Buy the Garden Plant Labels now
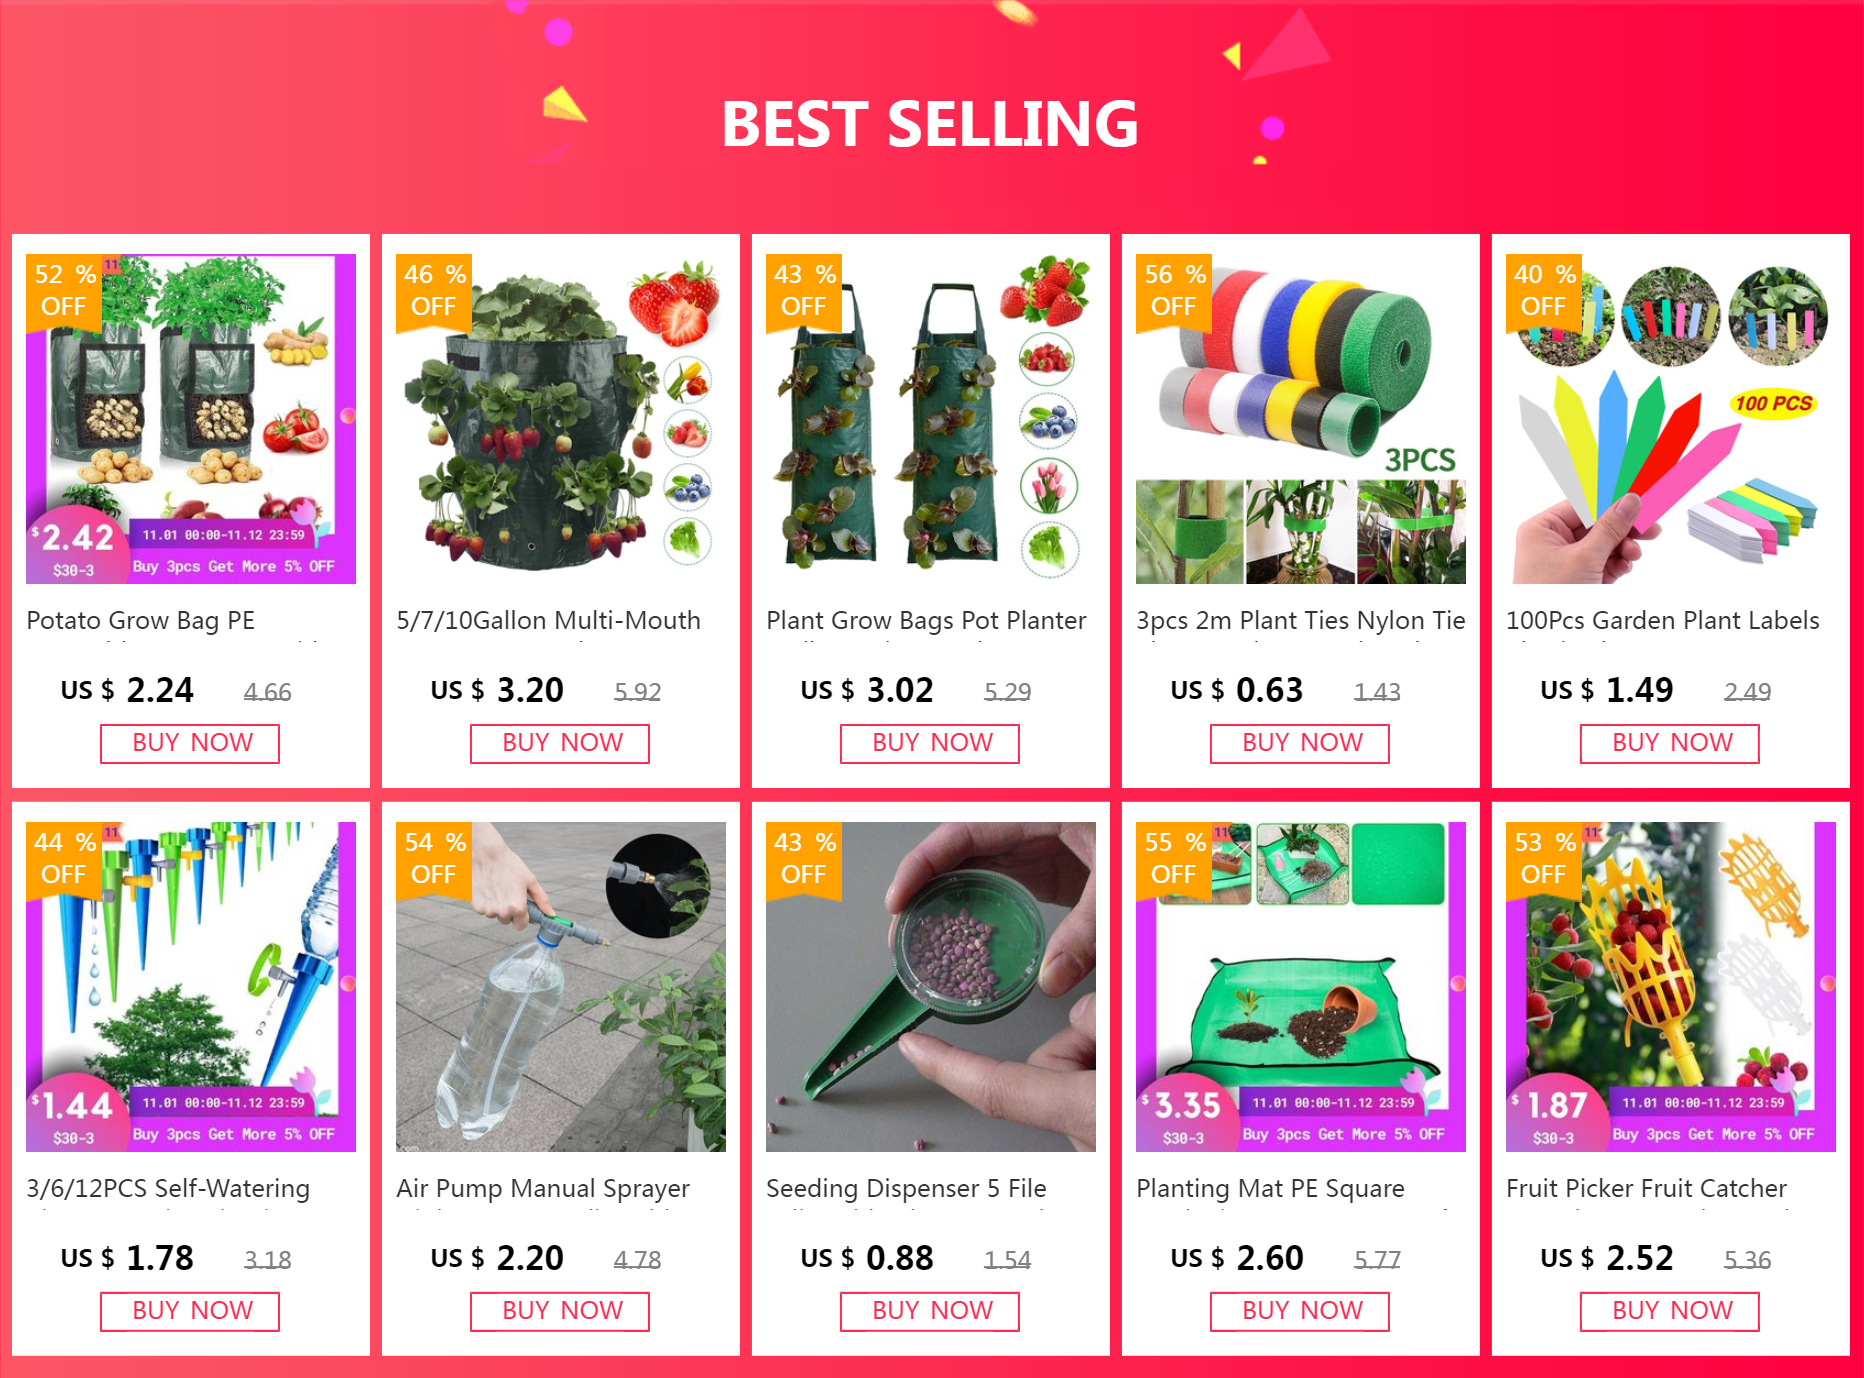The height and width of the screenshot is (1378, 1864). click(x=1670, y=744)
